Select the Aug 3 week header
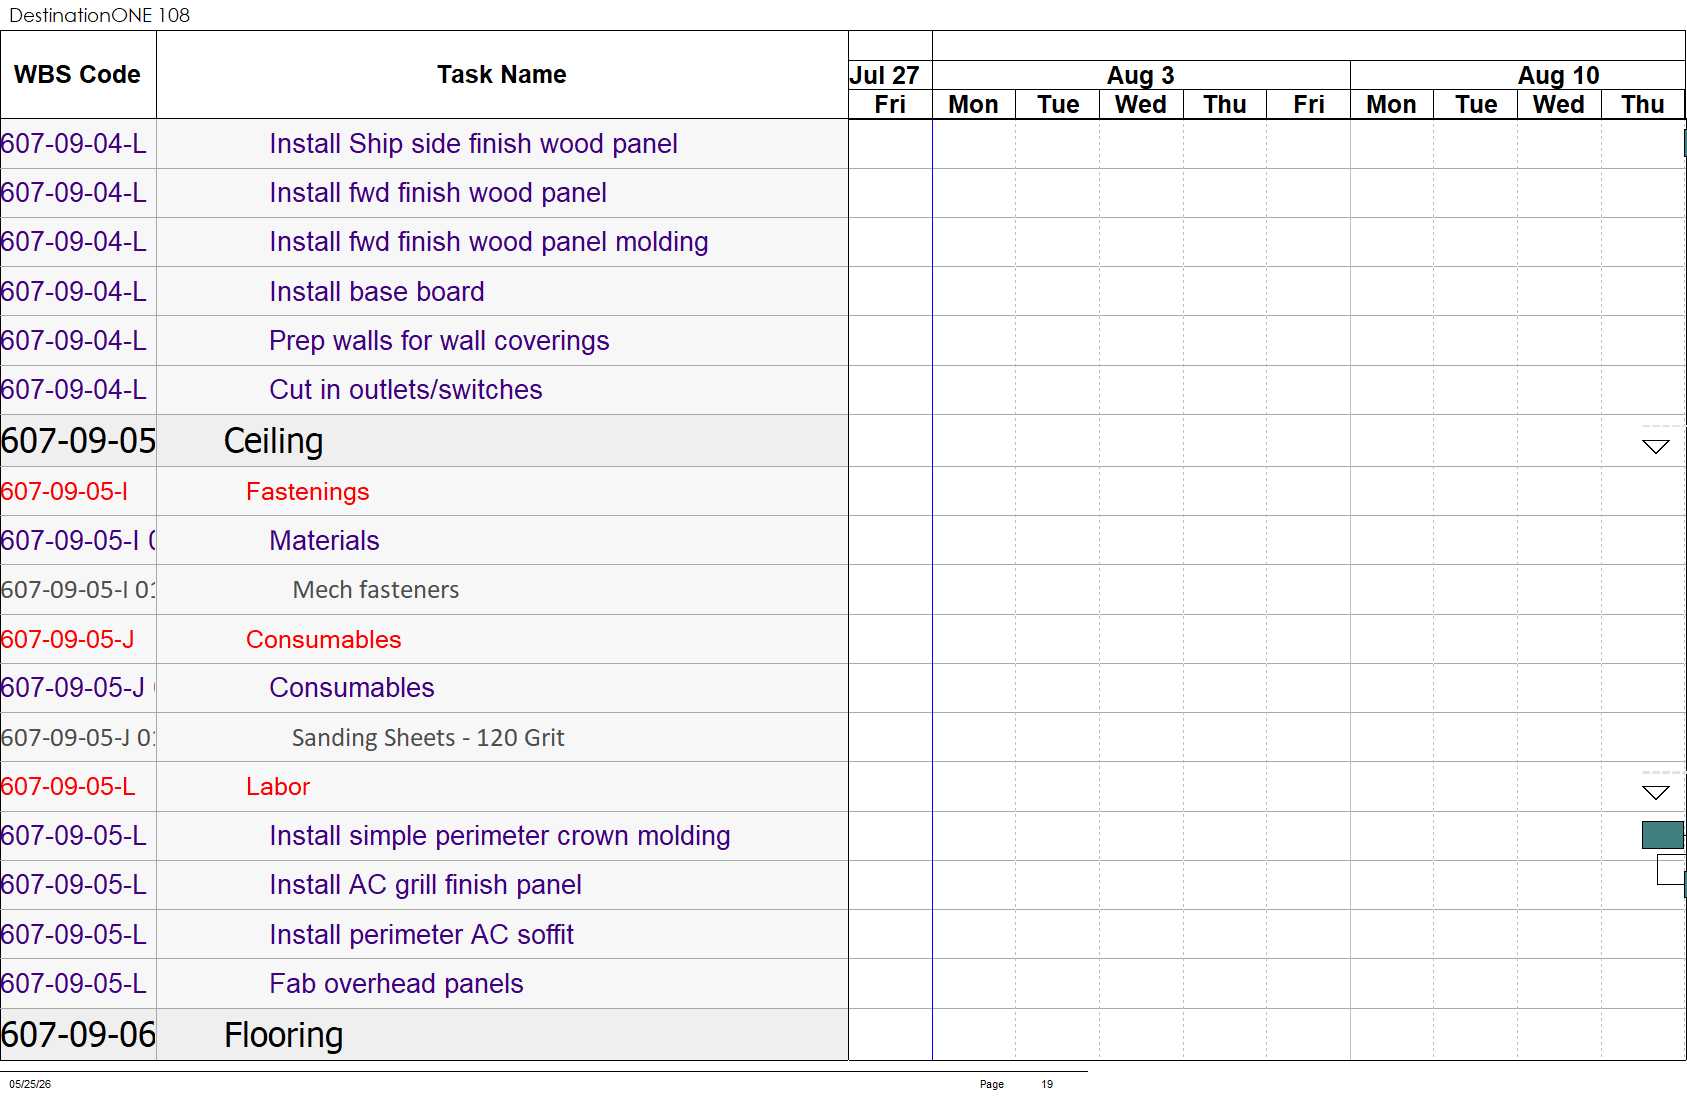 (x=1141, y=75)
